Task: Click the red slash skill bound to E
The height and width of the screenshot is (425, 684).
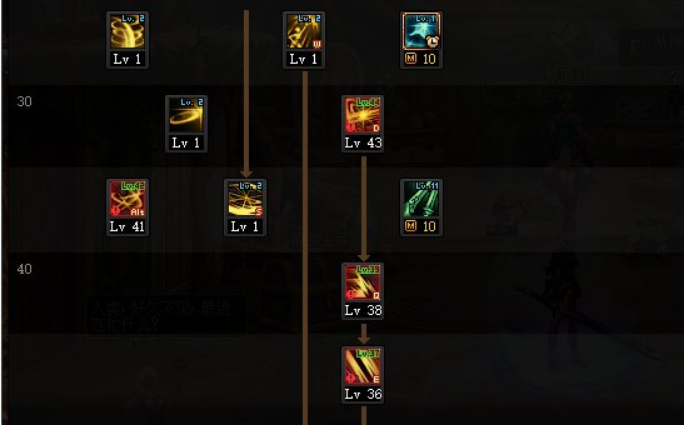Action: pyautogui.click(x=363, y=366)
